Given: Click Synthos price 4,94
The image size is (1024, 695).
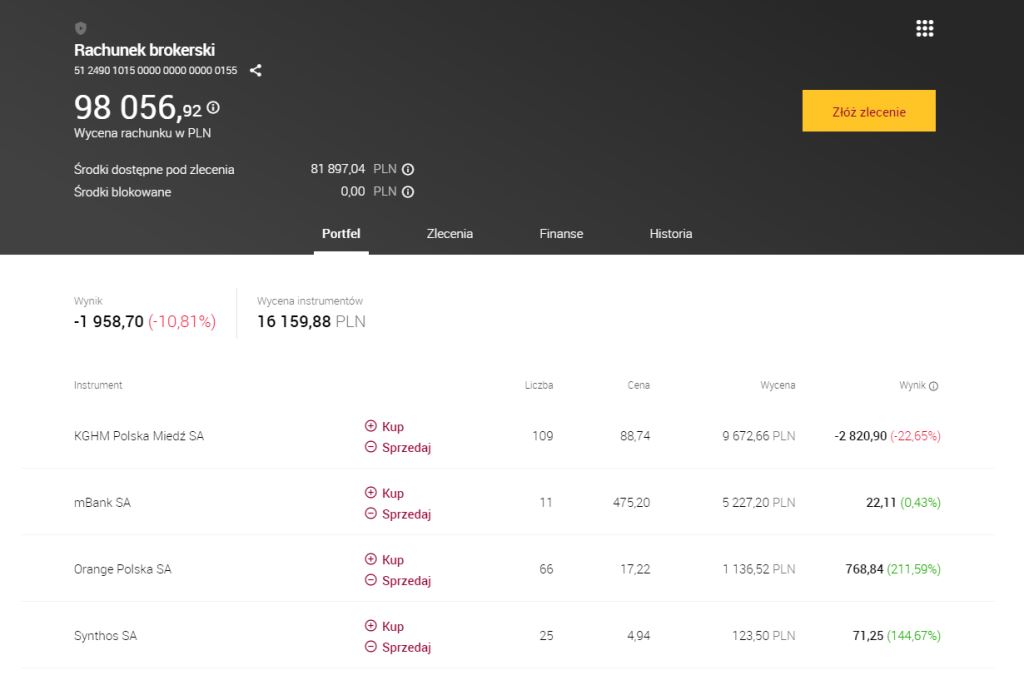Looking at the screenshot, I should 639,636.
